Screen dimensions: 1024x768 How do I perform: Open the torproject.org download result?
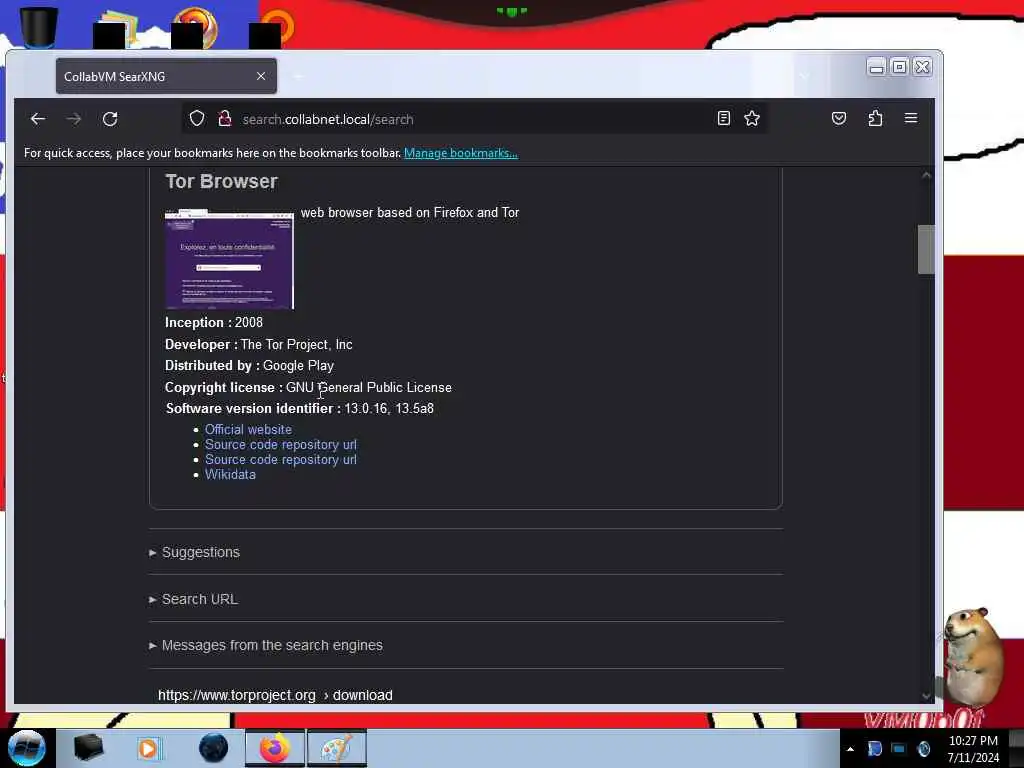[275, 696]
